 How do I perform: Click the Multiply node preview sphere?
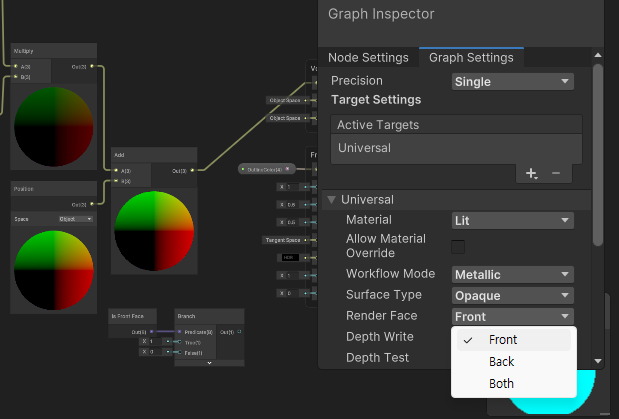(x=54, y=127)
